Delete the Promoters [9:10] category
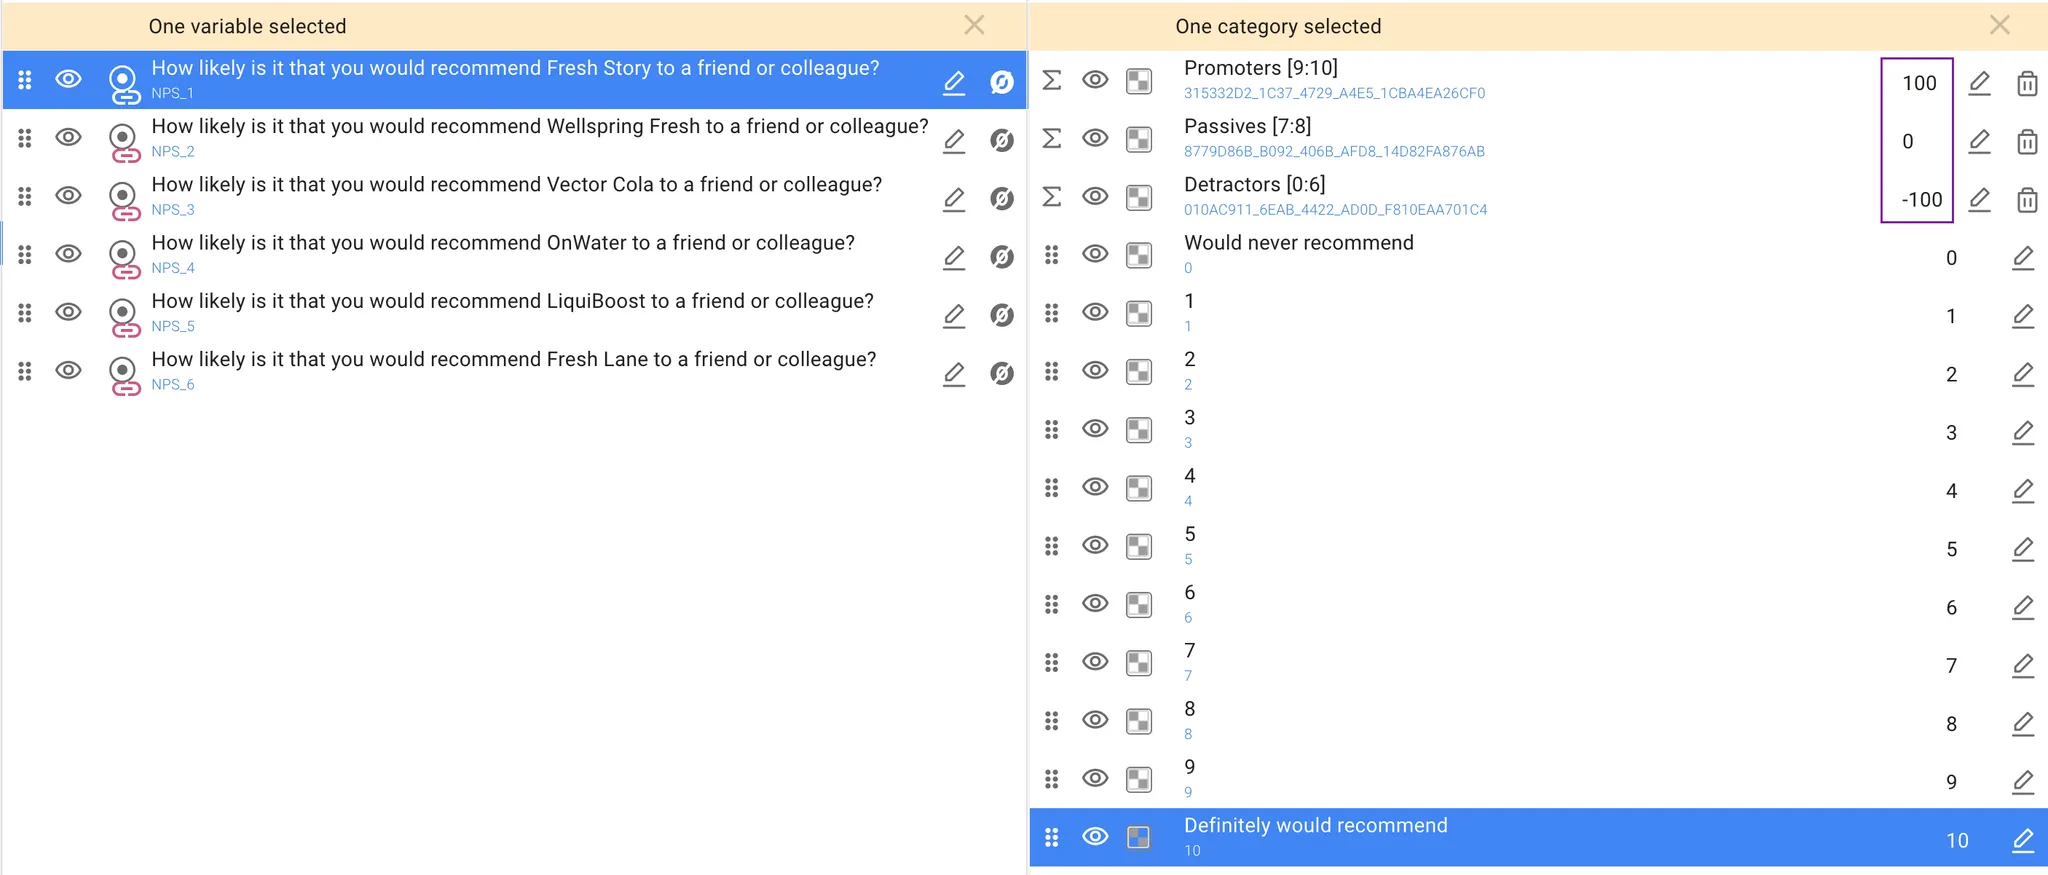 2026,83
